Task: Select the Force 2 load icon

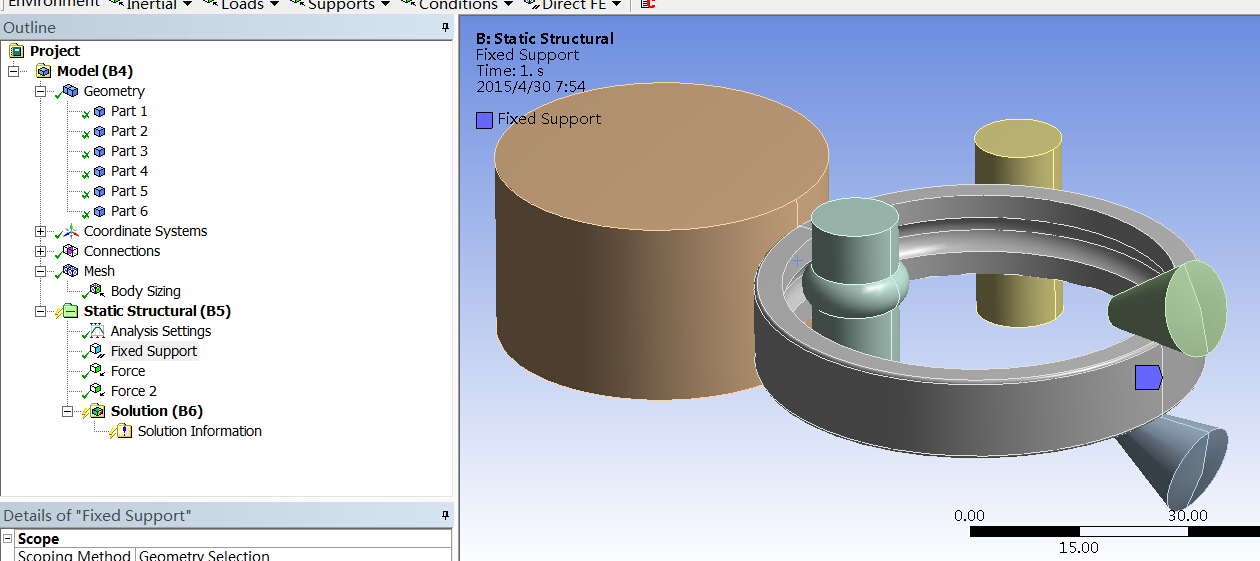Action: [97, 391]
